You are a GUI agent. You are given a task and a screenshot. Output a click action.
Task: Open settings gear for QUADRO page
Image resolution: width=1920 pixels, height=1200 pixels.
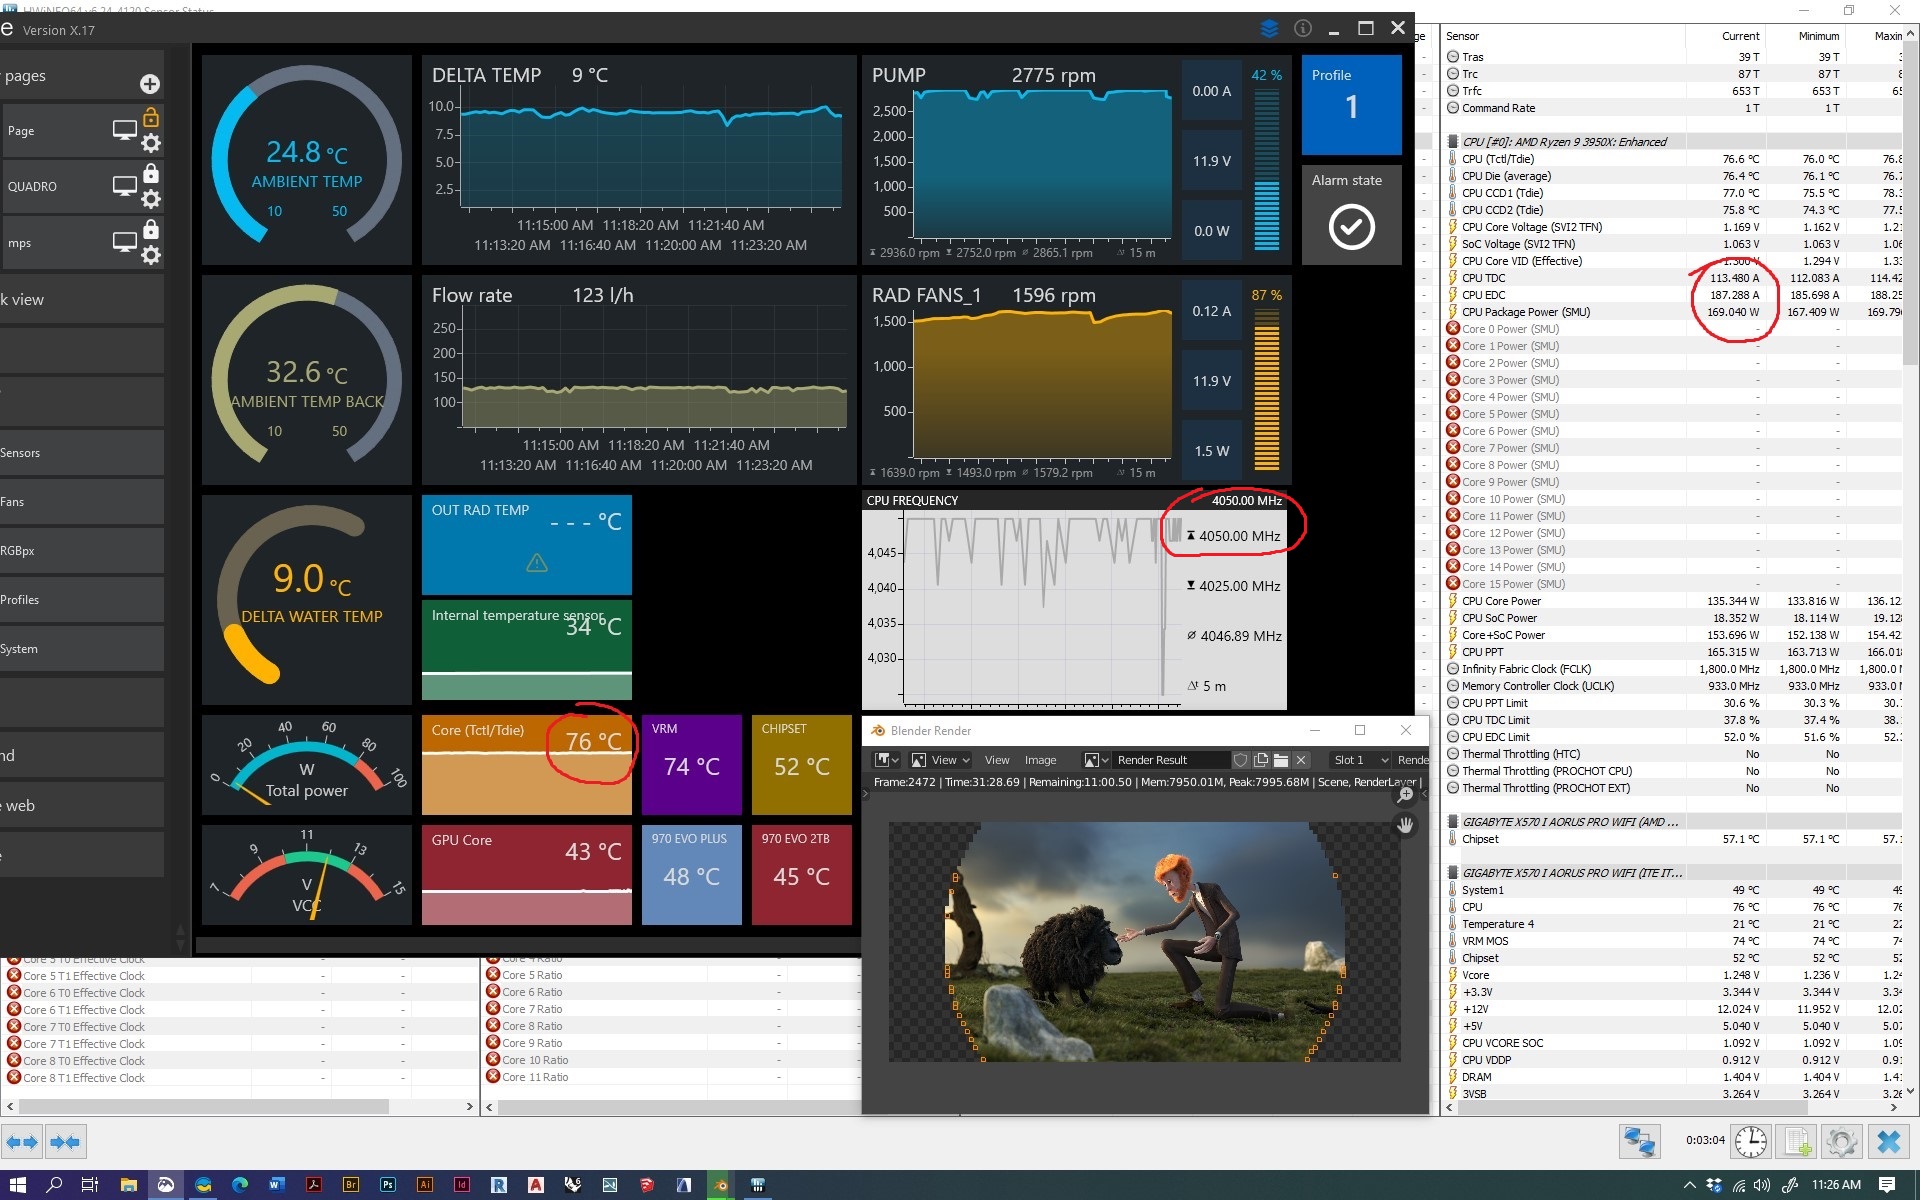[151, 199]
